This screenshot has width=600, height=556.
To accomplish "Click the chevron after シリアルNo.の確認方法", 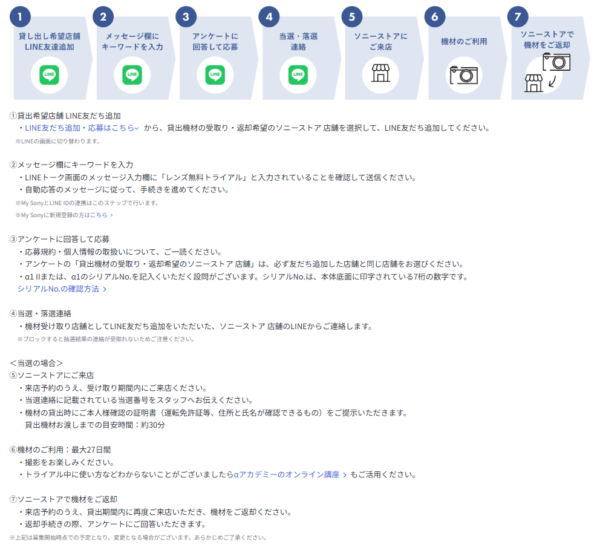I will tap(104, 290).
